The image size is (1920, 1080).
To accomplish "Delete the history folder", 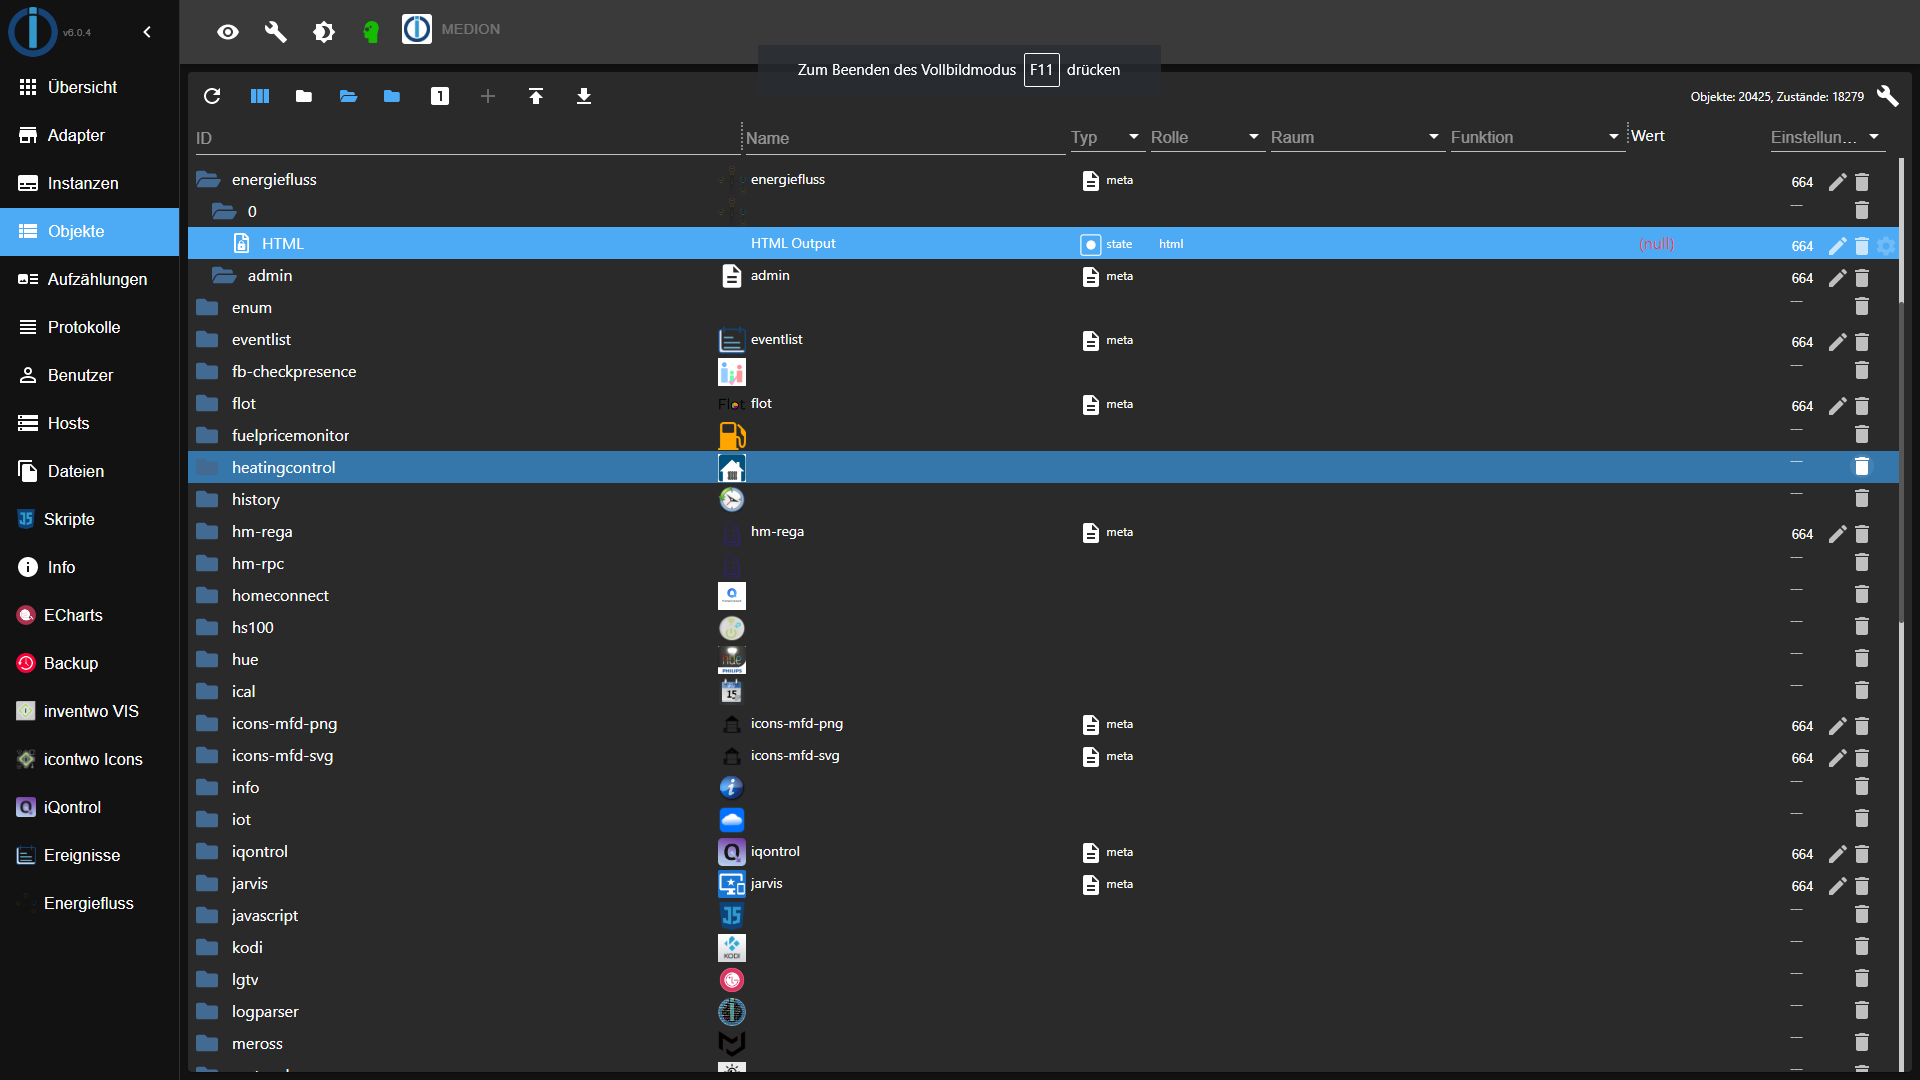I will 1862,498.
